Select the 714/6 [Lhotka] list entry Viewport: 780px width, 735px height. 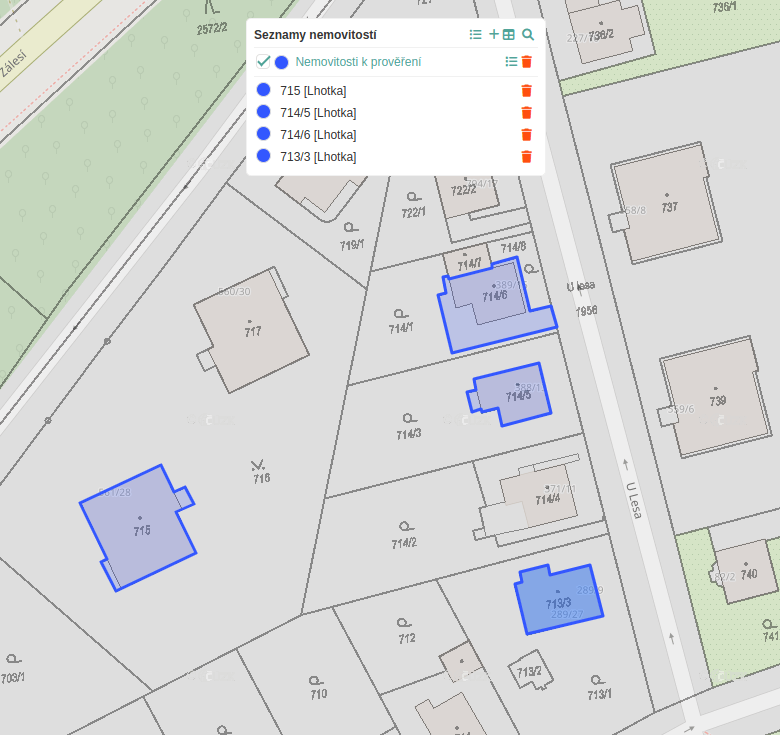318,135
